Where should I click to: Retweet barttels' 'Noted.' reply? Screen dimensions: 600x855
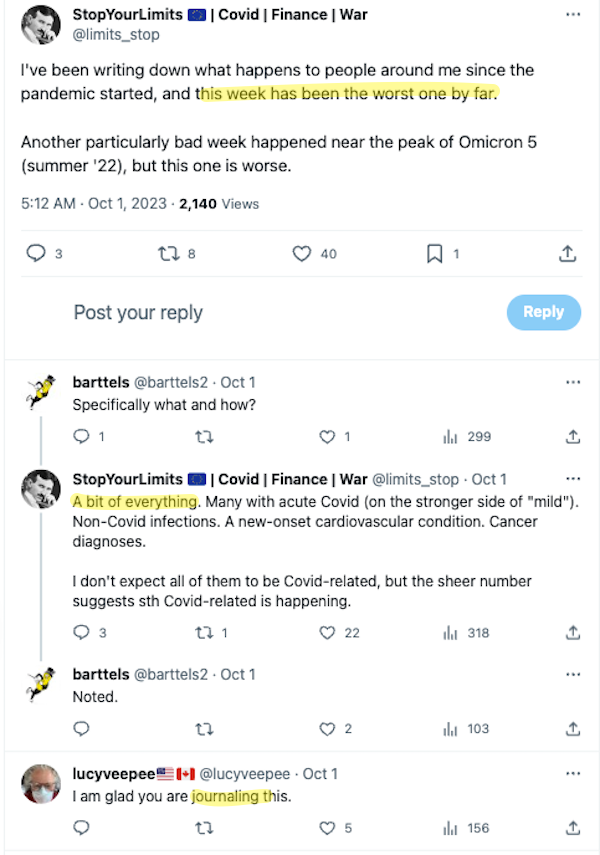click(x=204, y=729)
